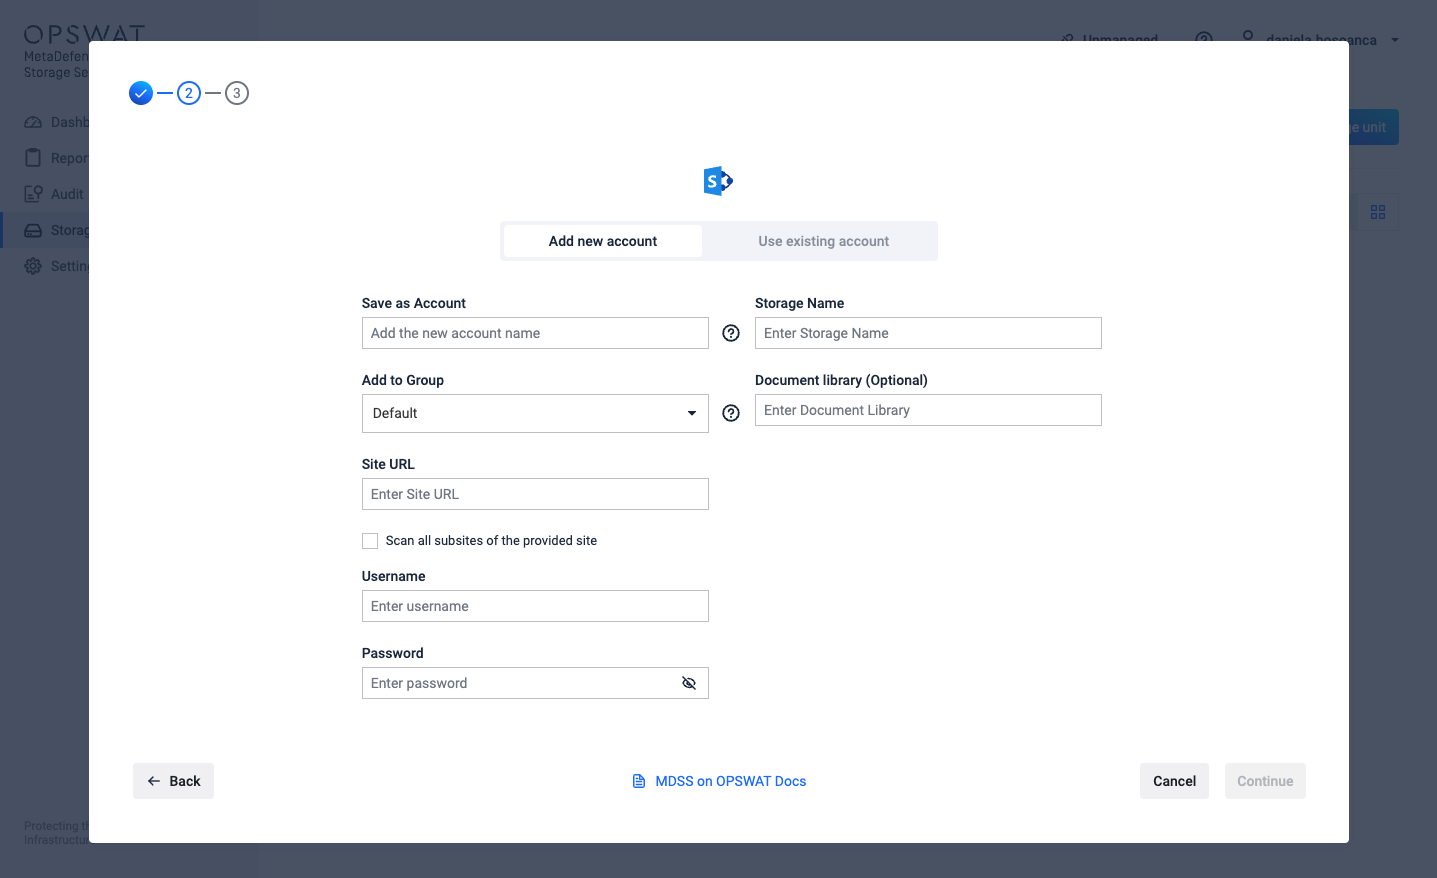Switch to Add new account tab

pos(603,241)
